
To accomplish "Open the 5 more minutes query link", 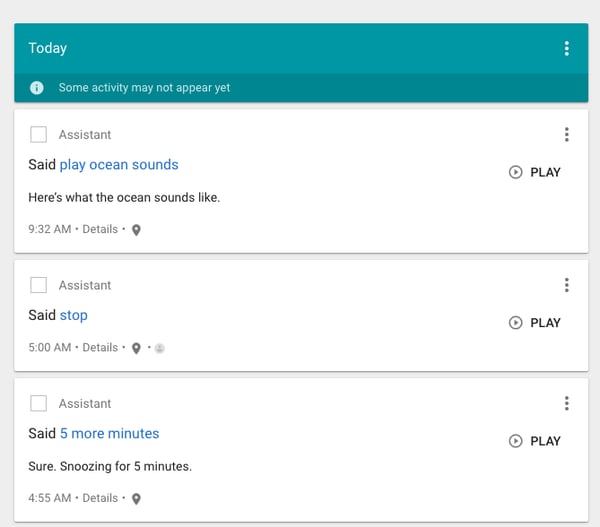I will pyautogui.click(x=109, y=434).
